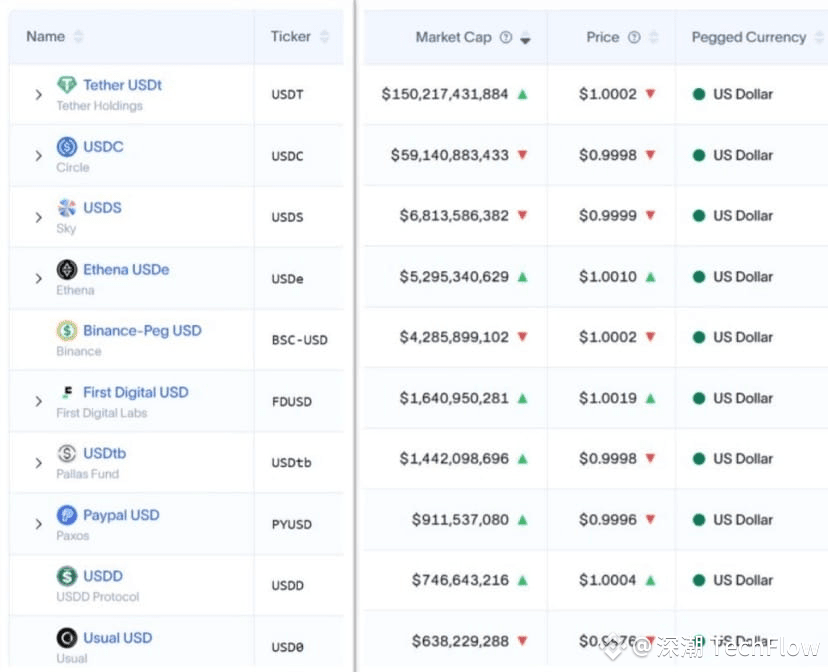The height and width of the screenshot is (672, 828).
Task: Click the red down arrow beside USDC market cap
Action: coord(522,155)
